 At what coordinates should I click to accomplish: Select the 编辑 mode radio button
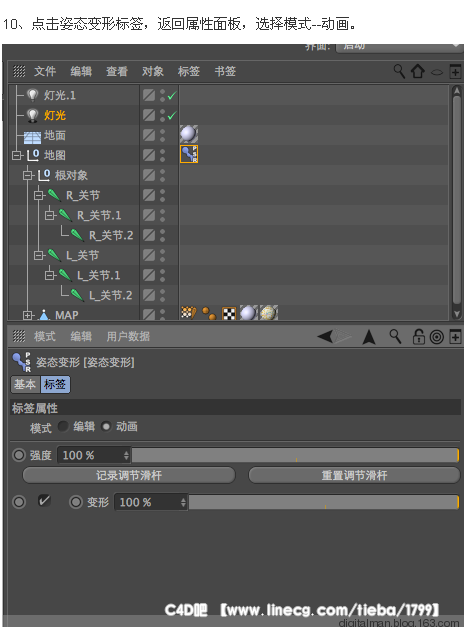63,427
